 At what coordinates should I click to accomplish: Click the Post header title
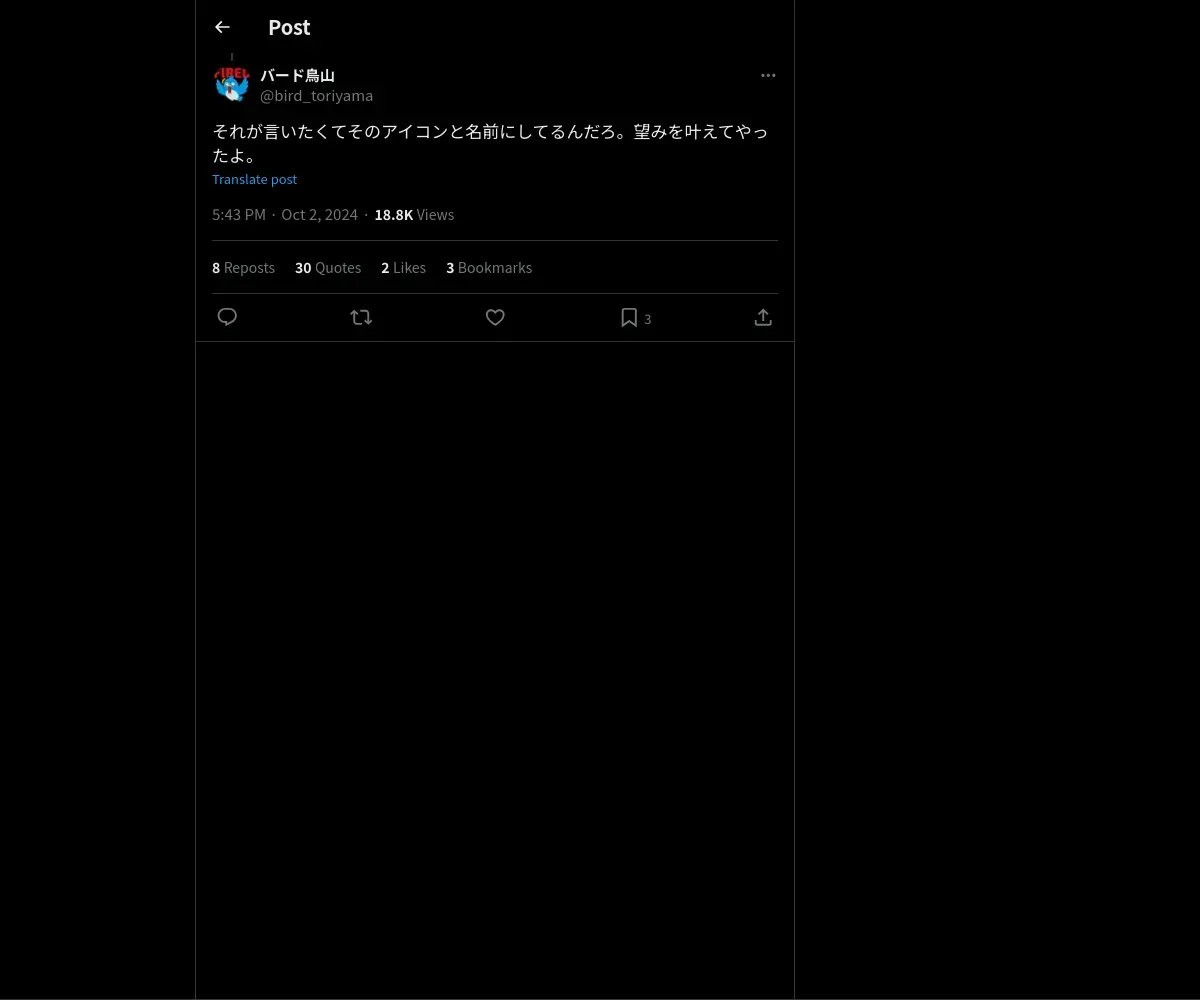pyautogui.click(x=289, y=27)
